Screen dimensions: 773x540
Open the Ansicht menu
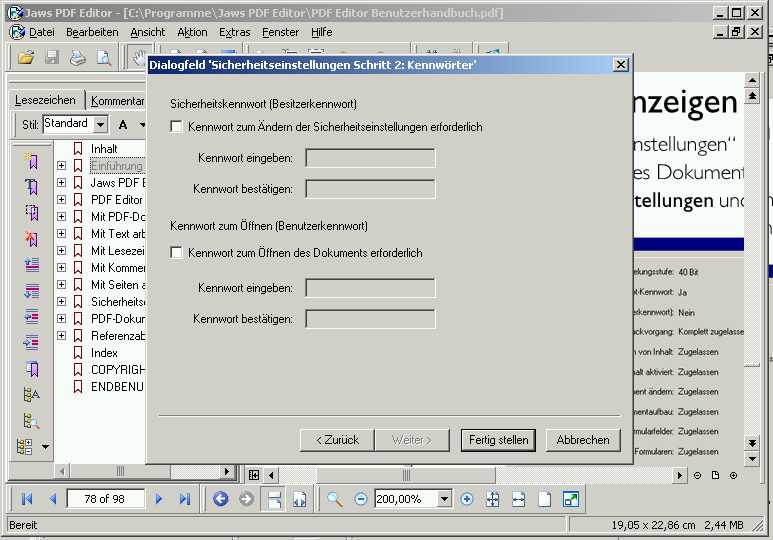[x=147, y=32]
